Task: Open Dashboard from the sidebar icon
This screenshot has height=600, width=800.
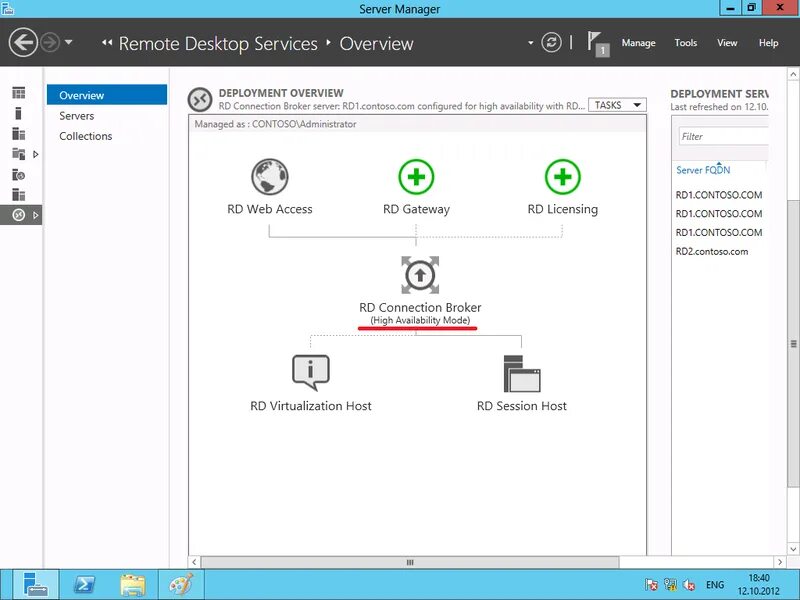Action: 19,93
